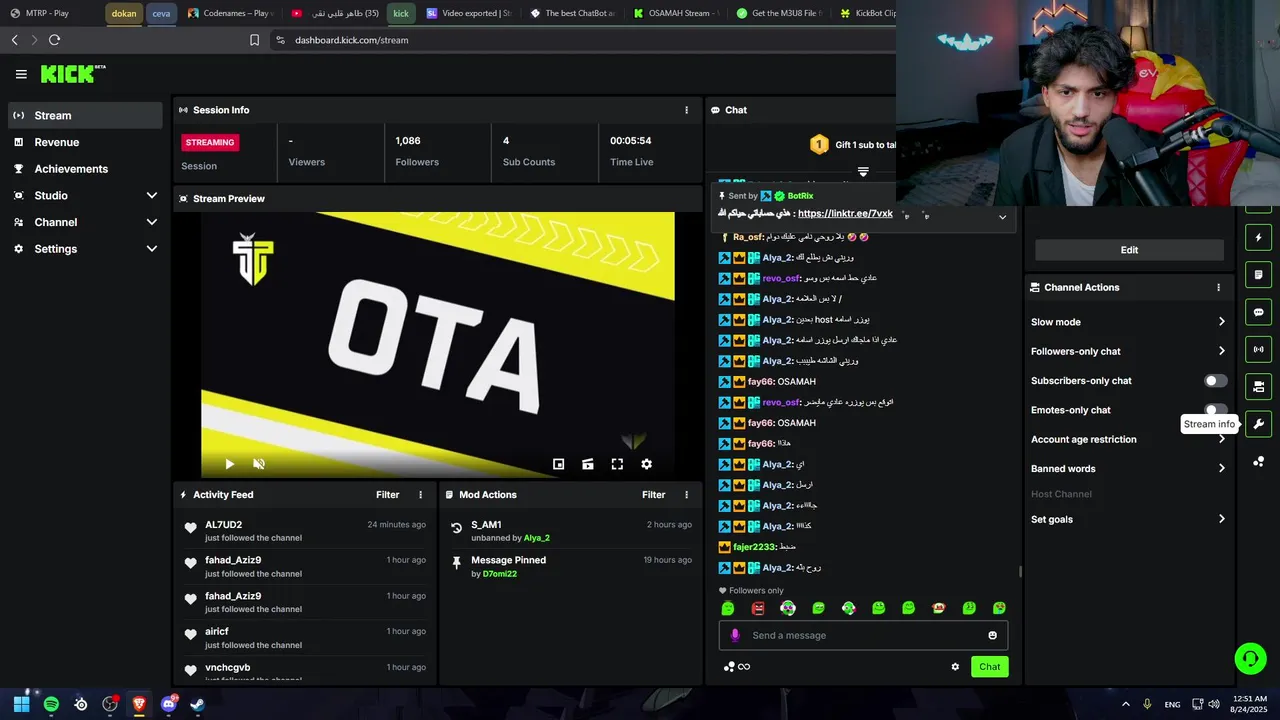The width and height of the screenshot is (1280, 720).
Task: Open Channel Actions options menu
Action: pyautogui.click(x=1218, y=287)
